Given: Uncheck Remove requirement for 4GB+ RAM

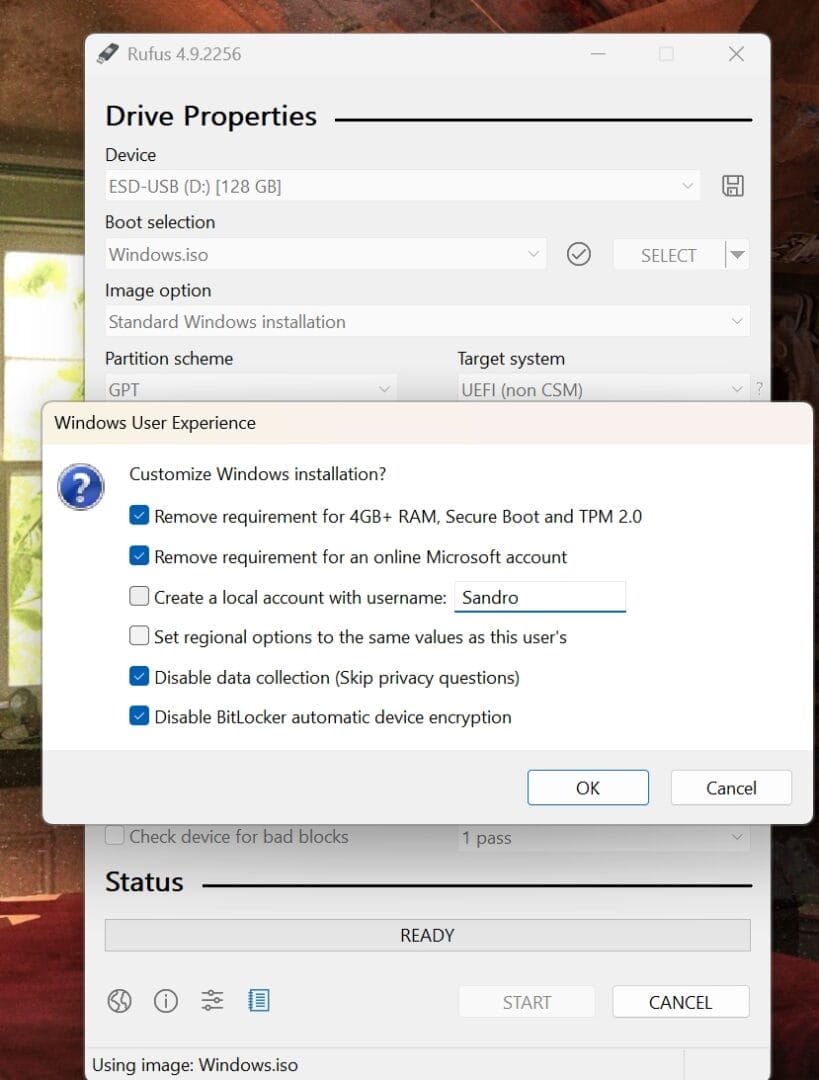Looking at the screenshot, I should (139, 516).
